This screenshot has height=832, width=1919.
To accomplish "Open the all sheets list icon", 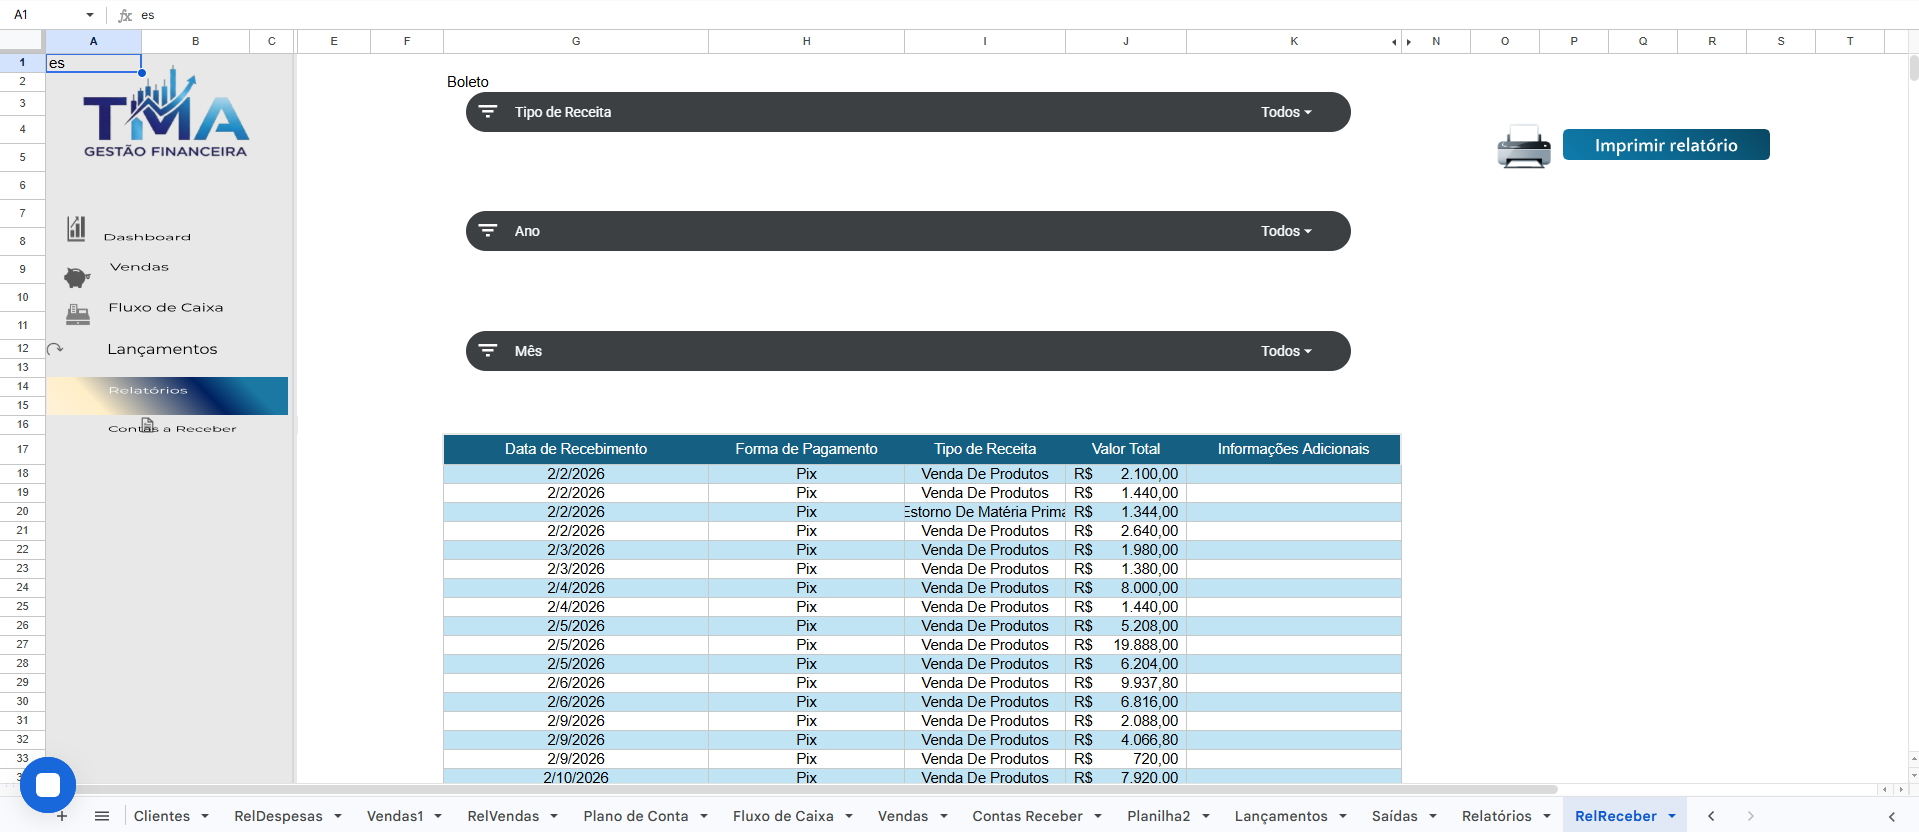I will [102, 816].
